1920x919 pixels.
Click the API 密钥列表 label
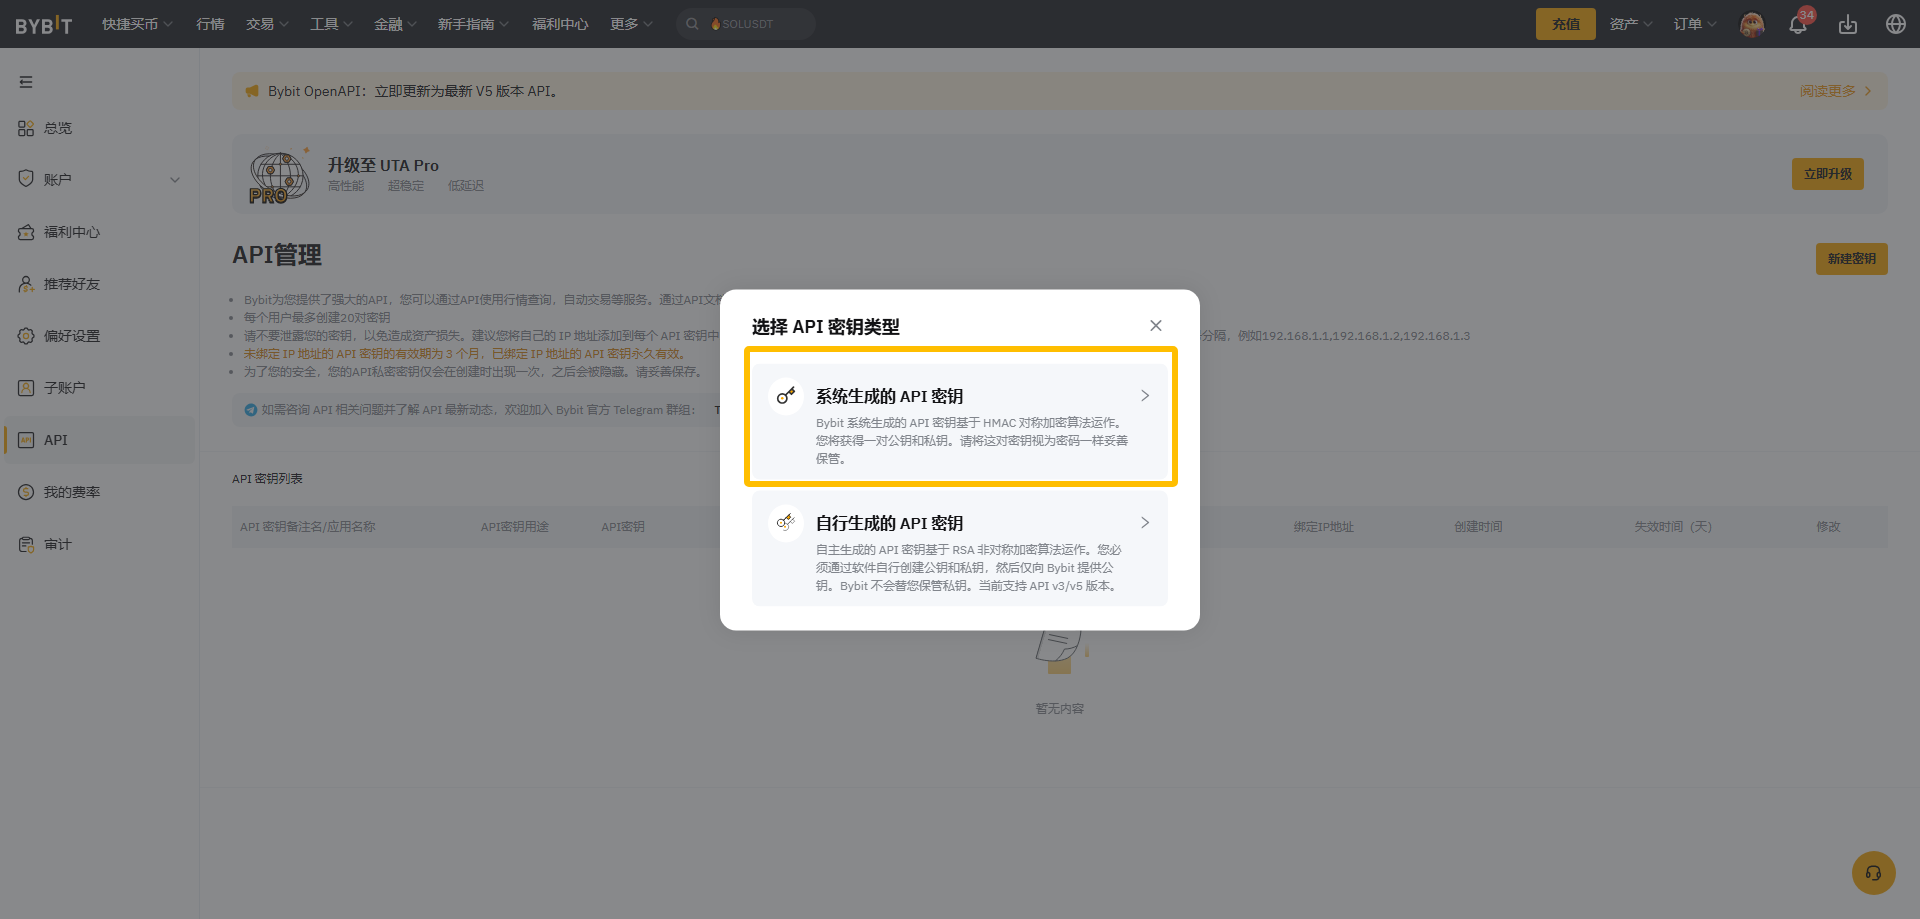(x=267, y=479)
